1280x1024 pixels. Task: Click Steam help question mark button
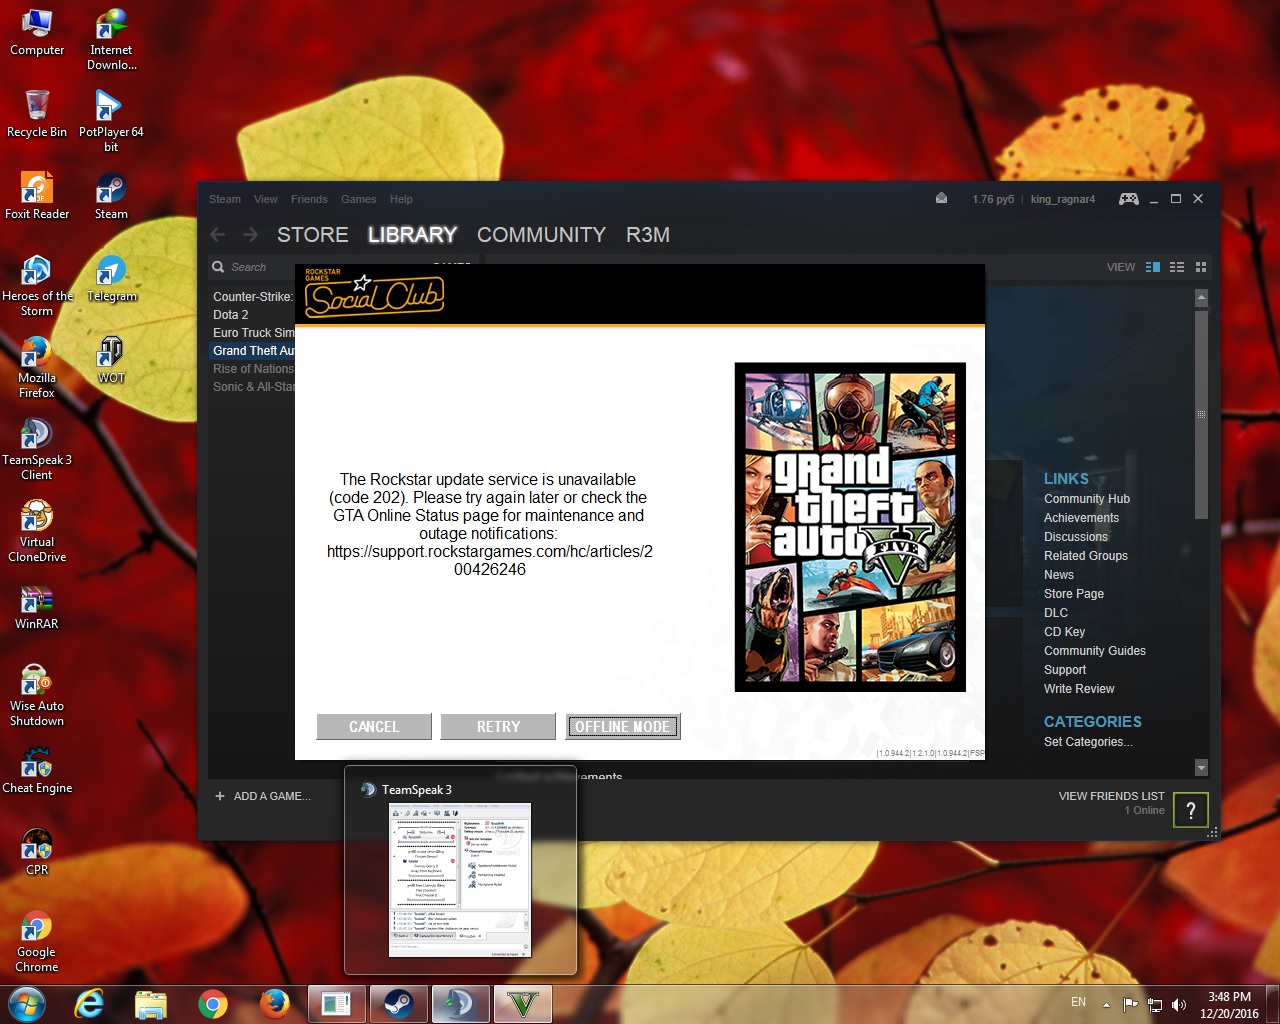(x=1191, y=810)
